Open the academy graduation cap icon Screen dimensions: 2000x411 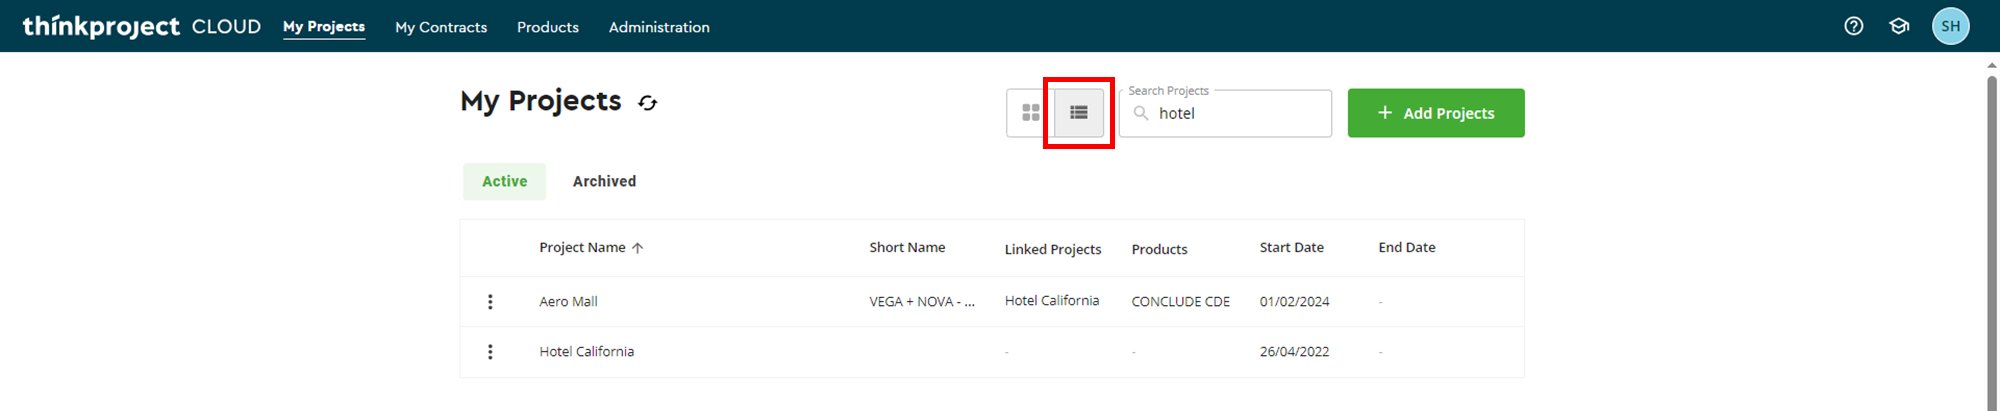(1899, 27)
